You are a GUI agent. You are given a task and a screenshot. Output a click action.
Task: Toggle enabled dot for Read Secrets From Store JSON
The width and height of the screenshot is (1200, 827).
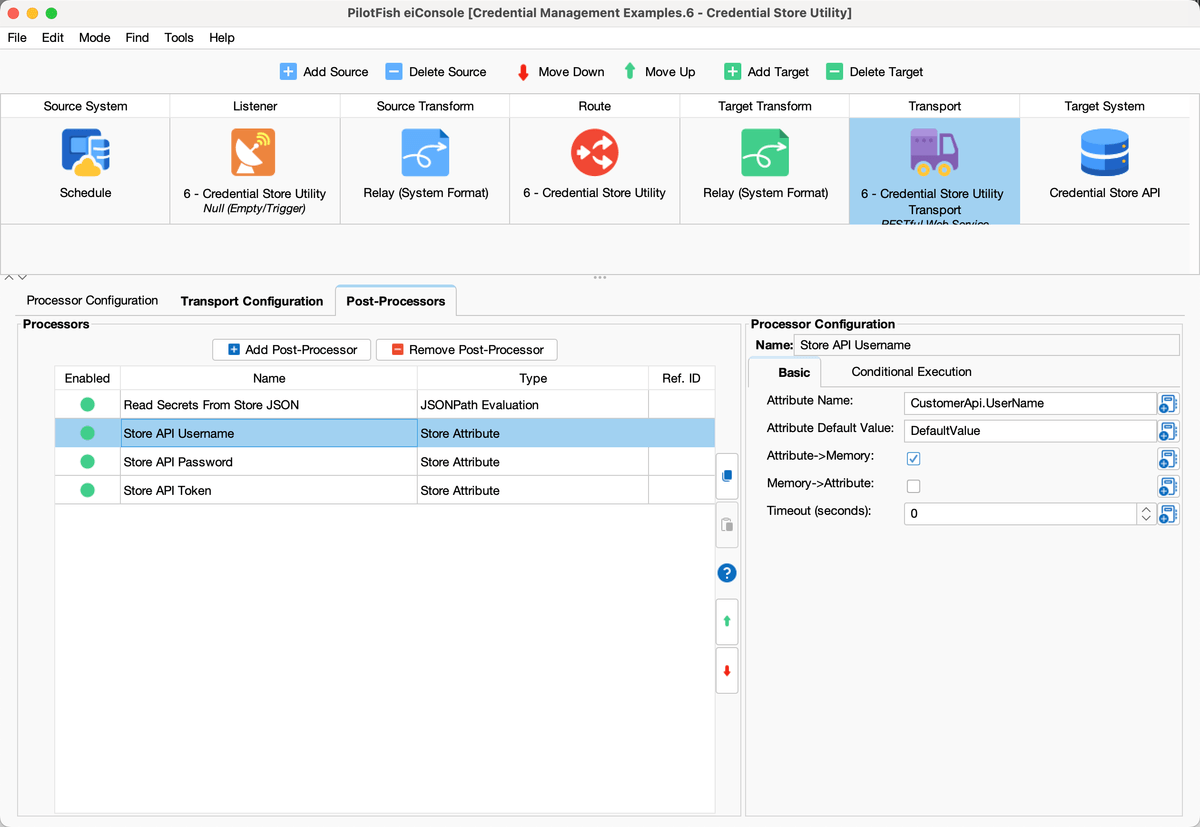tap(87, 405)
